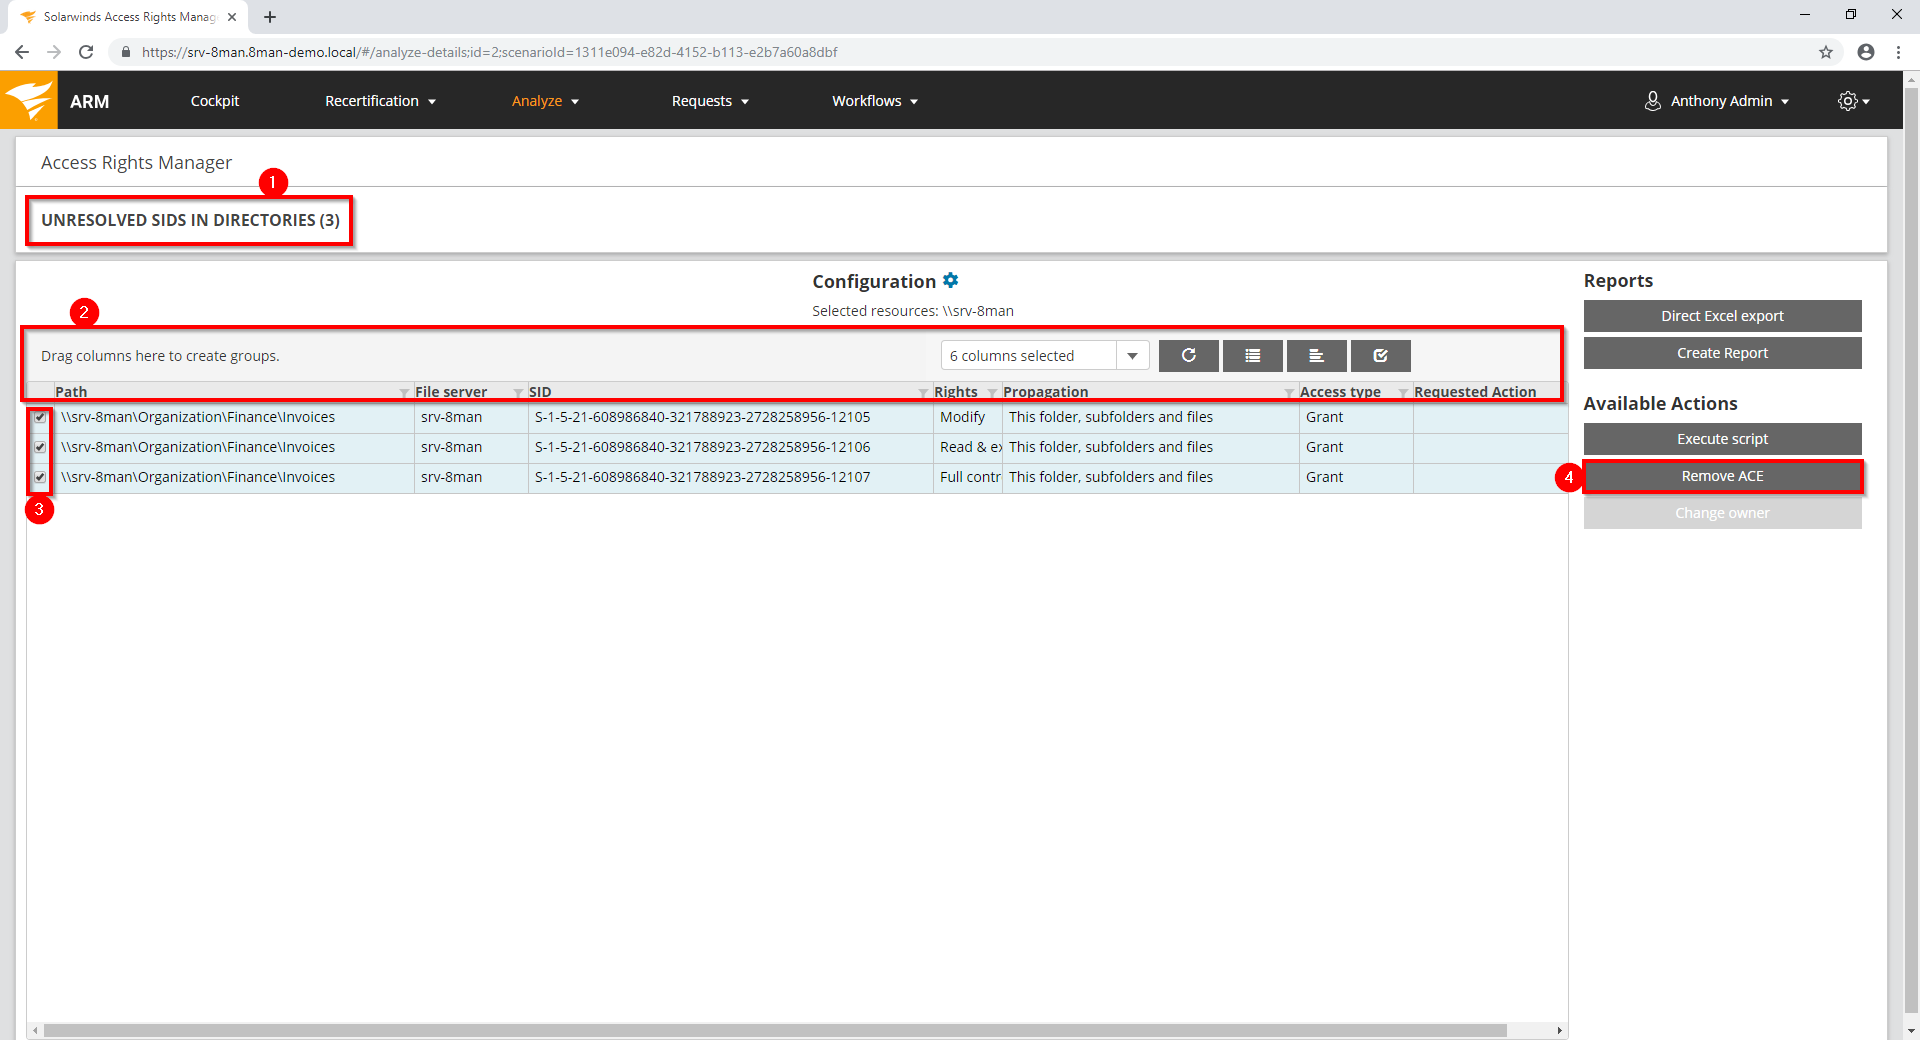Click the Direct Excel export button
The height and width of the screenshot is (1040, 1920).
click(x=1722, y=316)
